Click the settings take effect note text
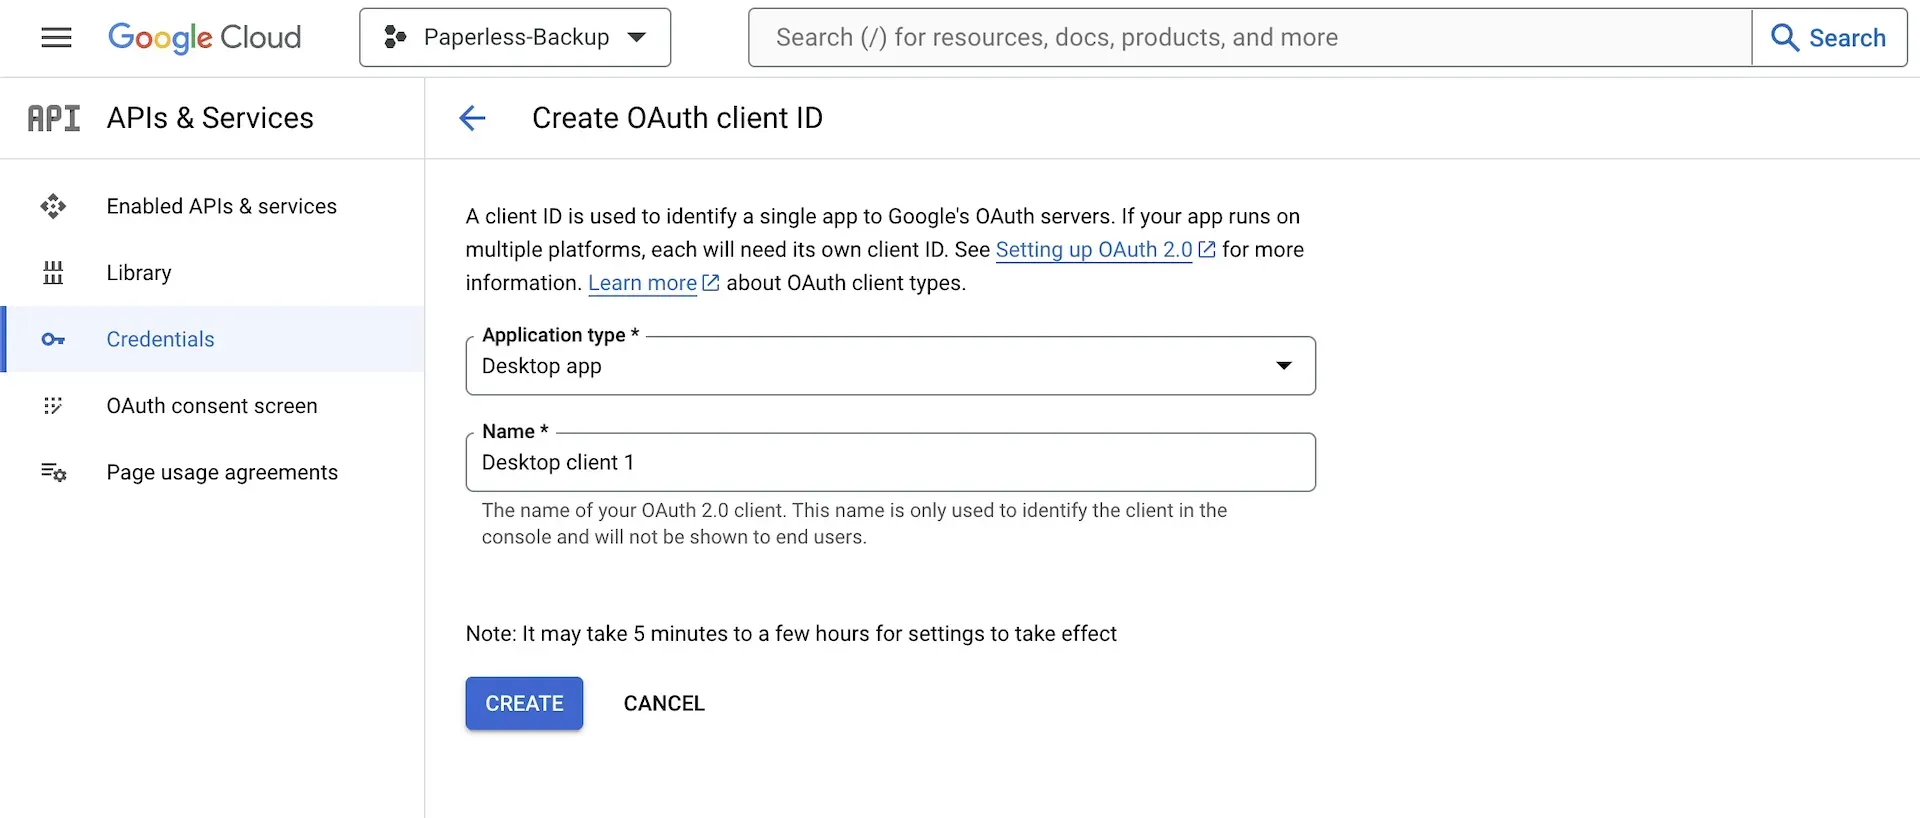 tap(791, 634)
